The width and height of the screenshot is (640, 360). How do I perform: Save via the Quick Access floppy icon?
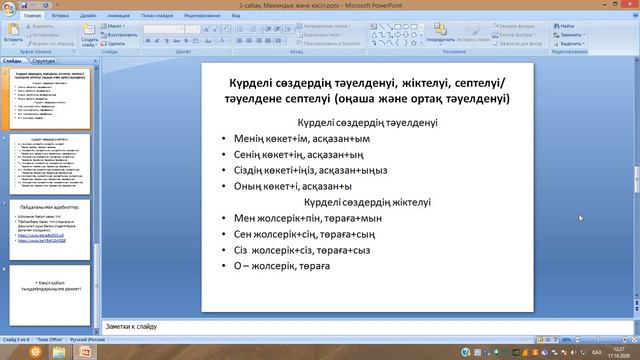tap(24, 5)
